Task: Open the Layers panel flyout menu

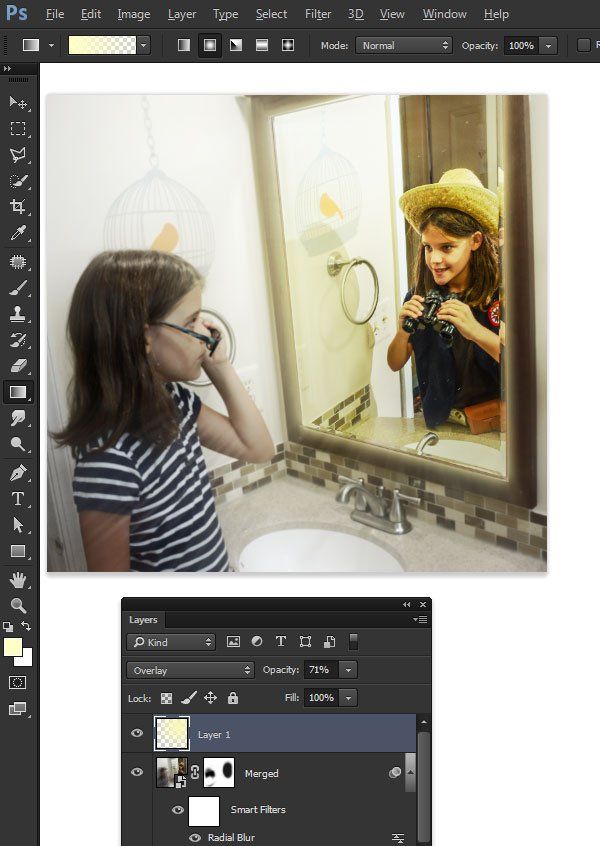Action: 420,619
